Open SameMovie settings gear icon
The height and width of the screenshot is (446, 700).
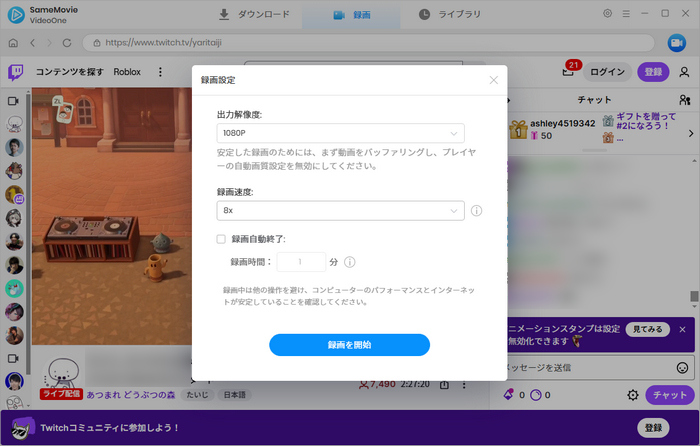[607, 13]
